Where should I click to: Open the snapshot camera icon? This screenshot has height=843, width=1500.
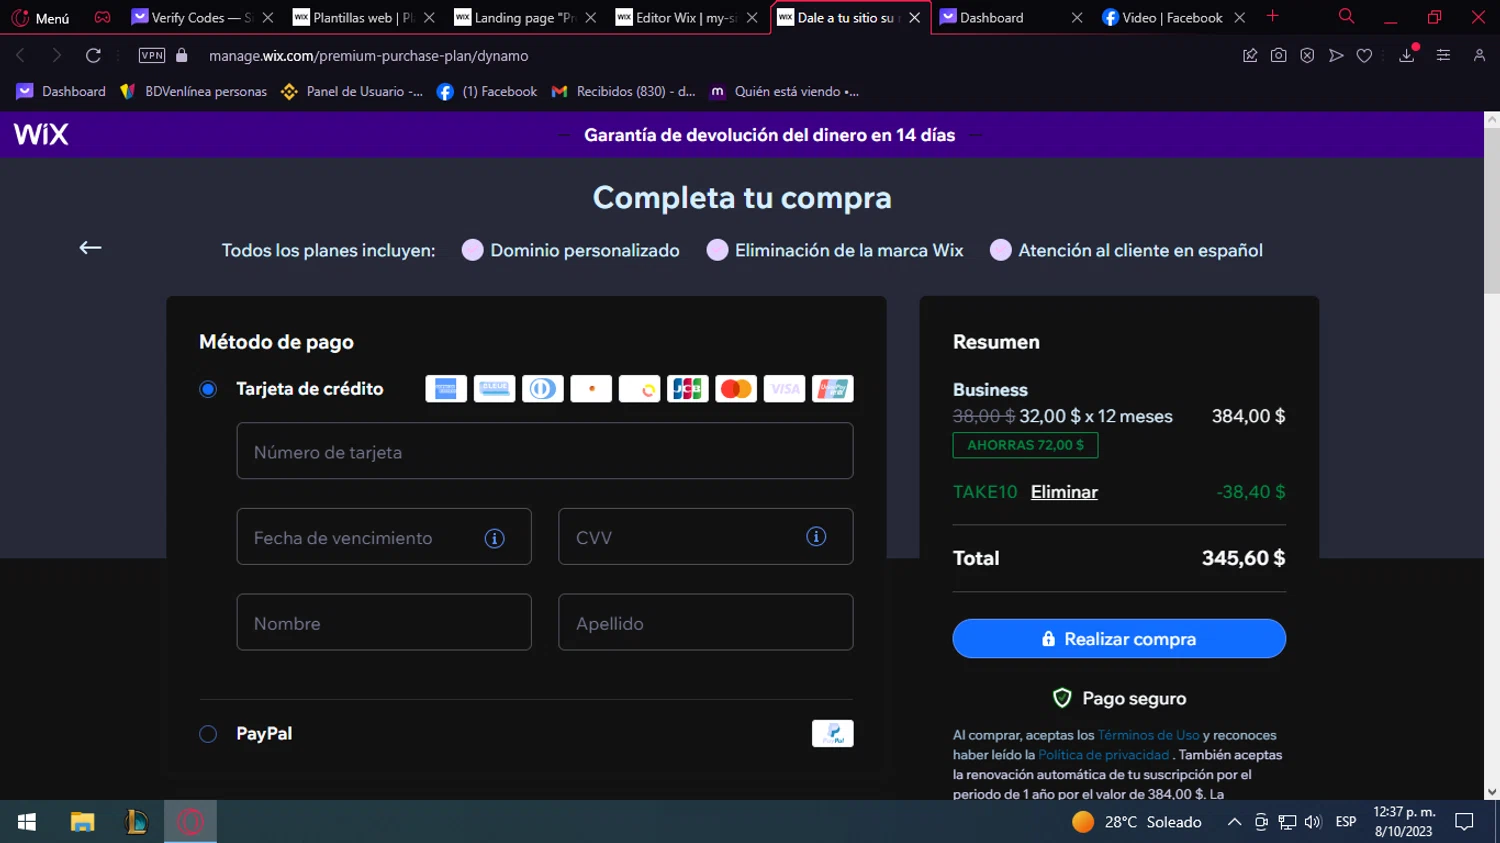click(1278, 56)
